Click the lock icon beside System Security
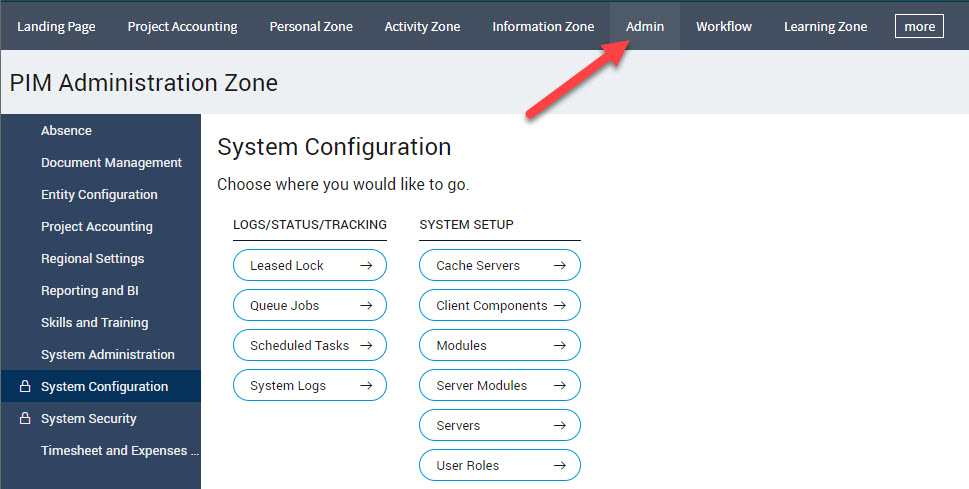 (25, 418)
